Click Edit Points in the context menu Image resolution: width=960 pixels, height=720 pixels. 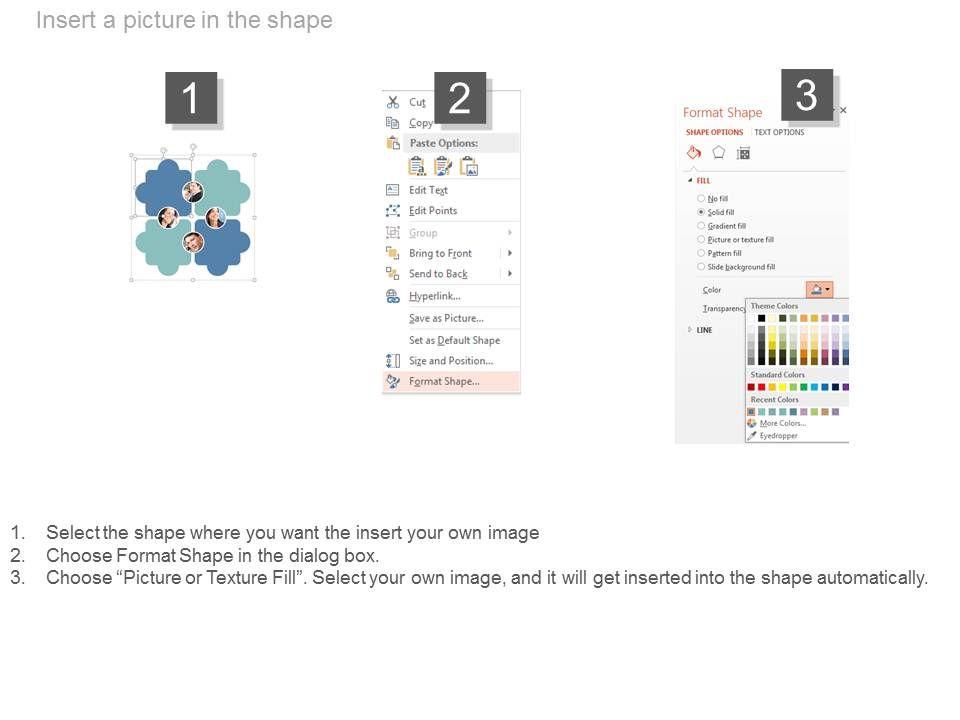coord(433,211)
